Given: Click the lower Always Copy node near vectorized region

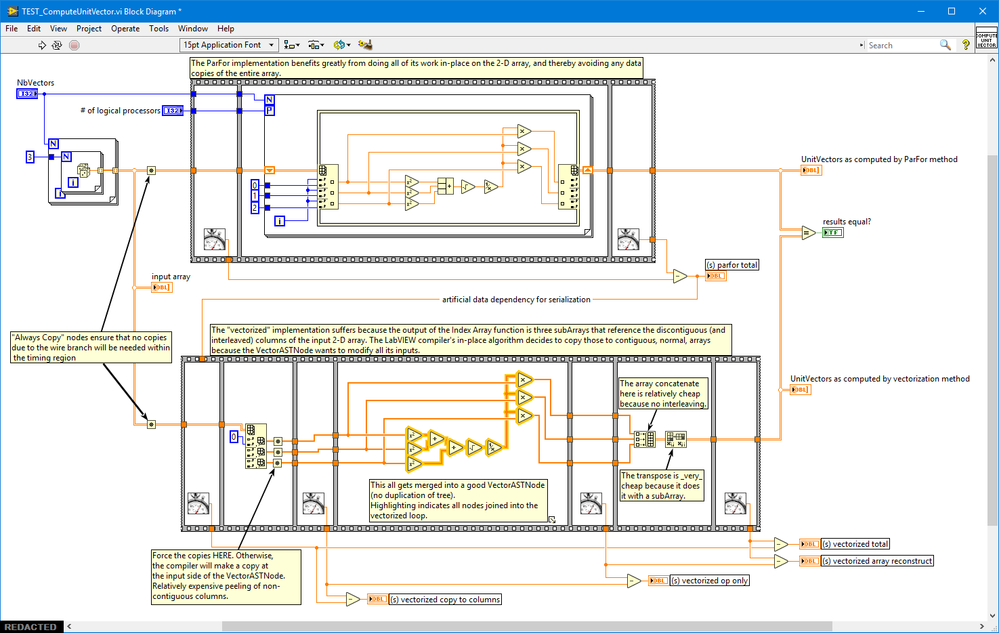Looking at the screenshot, I should 151,424.
